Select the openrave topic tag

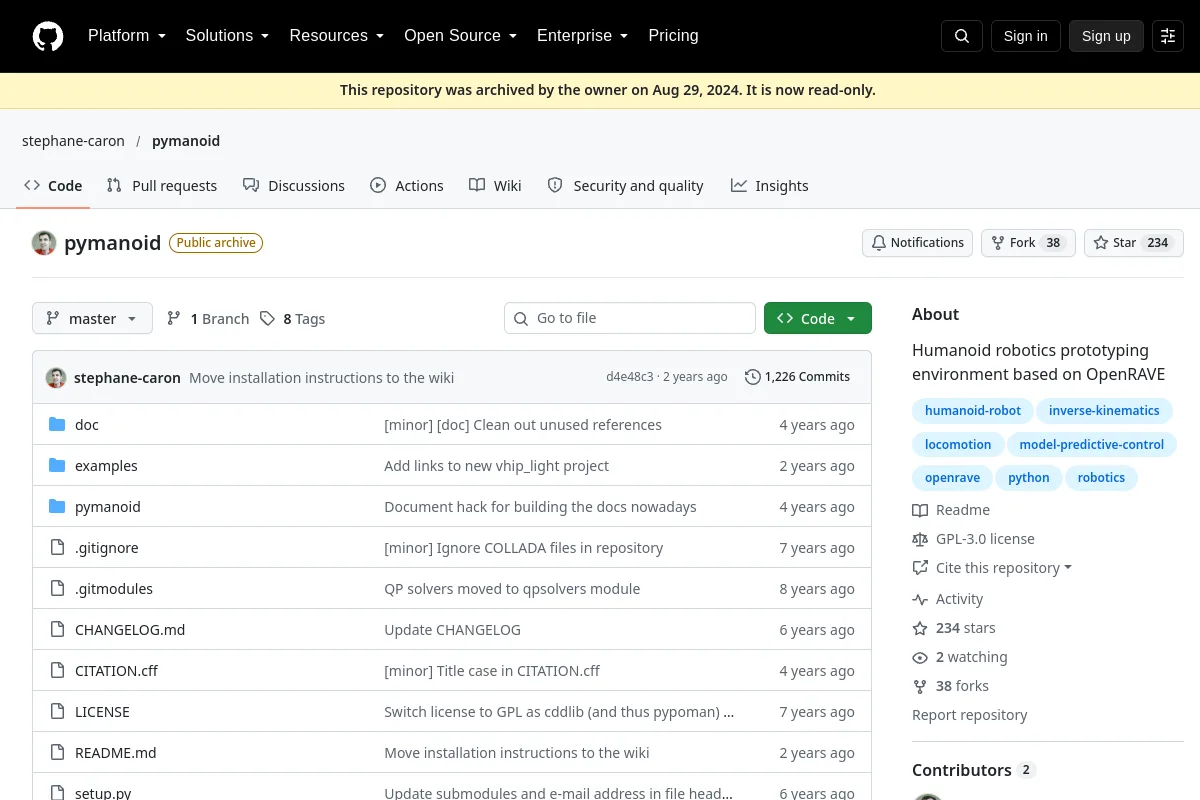coord(952,478)
